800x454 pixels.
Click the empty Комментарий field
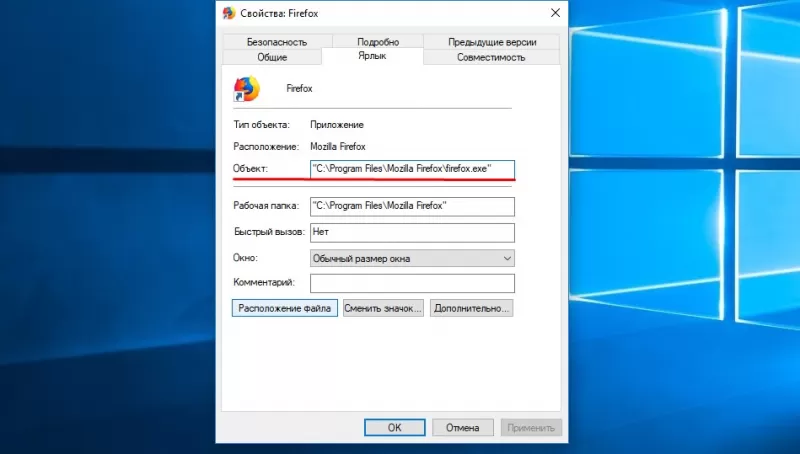click(412, 283)
